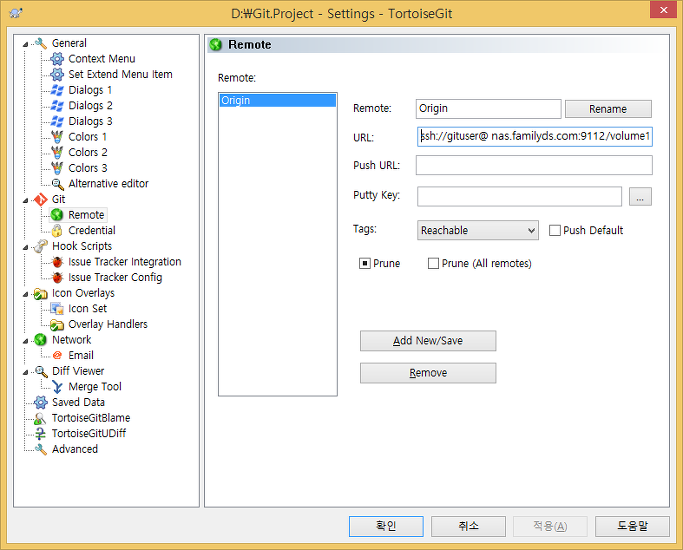Open Dialogs 2 settings page
This screenshot has height=550, width=683.
tap(91, 105)
